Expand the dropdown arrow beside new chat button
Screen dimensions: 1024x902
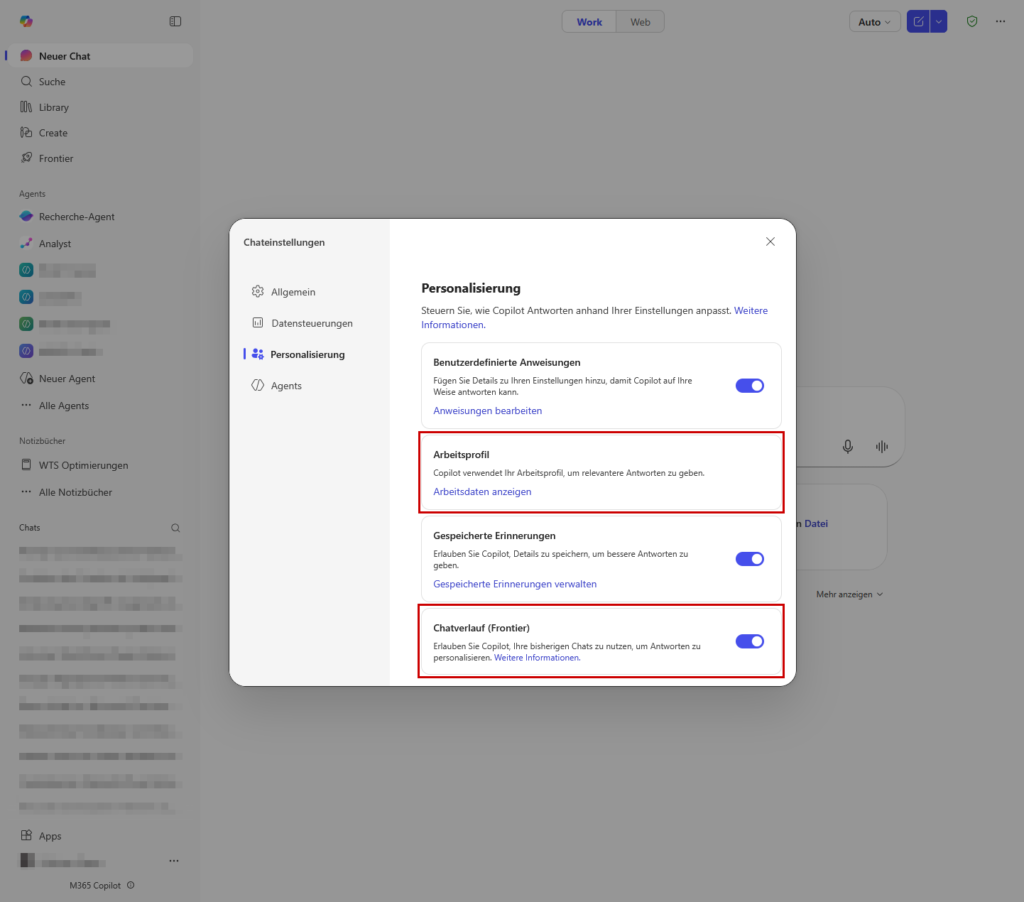pyautogui.click(x=938, y=21)
